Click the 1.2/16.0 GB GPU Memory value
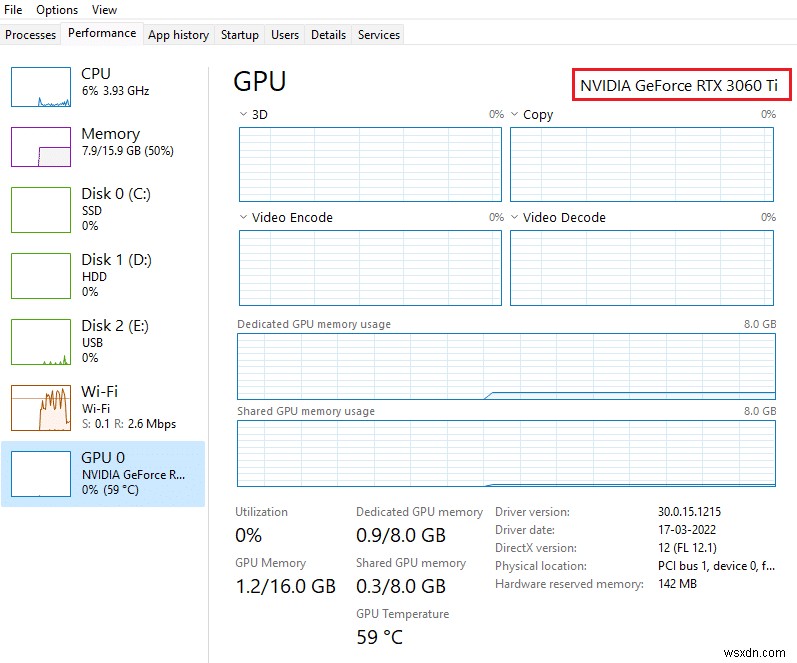797x663 pixels. pos(286,586)
